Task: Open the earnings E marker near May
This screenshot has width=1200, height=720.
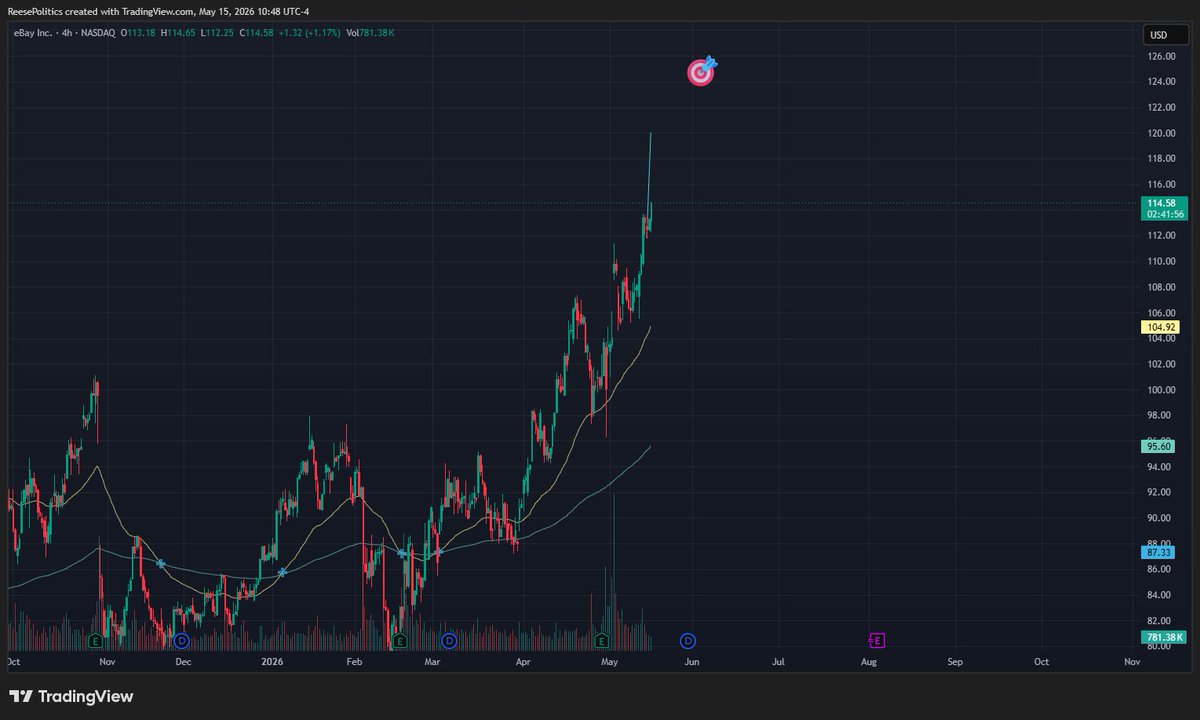Action: (x=602, y=640)
